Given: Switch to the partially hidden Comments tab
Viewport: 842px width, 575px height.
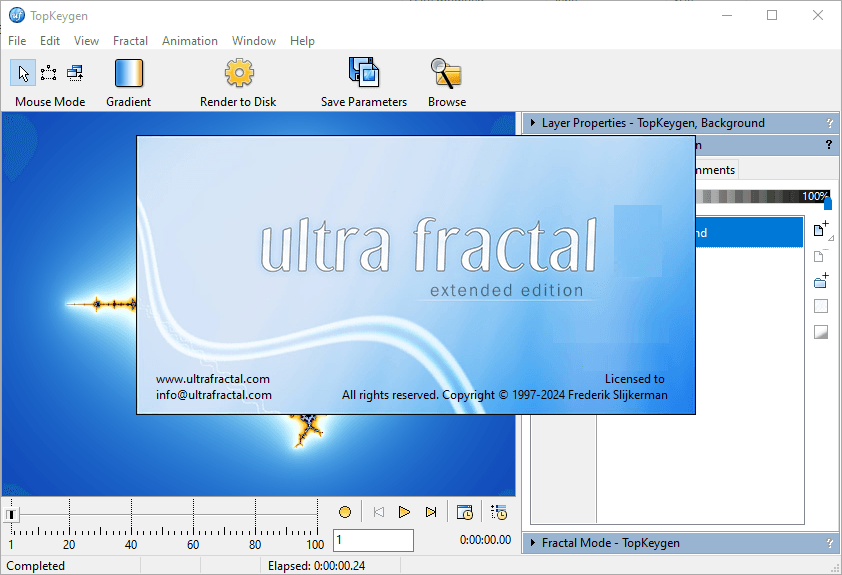Looking at the screenshot, I should click(717, 170).
